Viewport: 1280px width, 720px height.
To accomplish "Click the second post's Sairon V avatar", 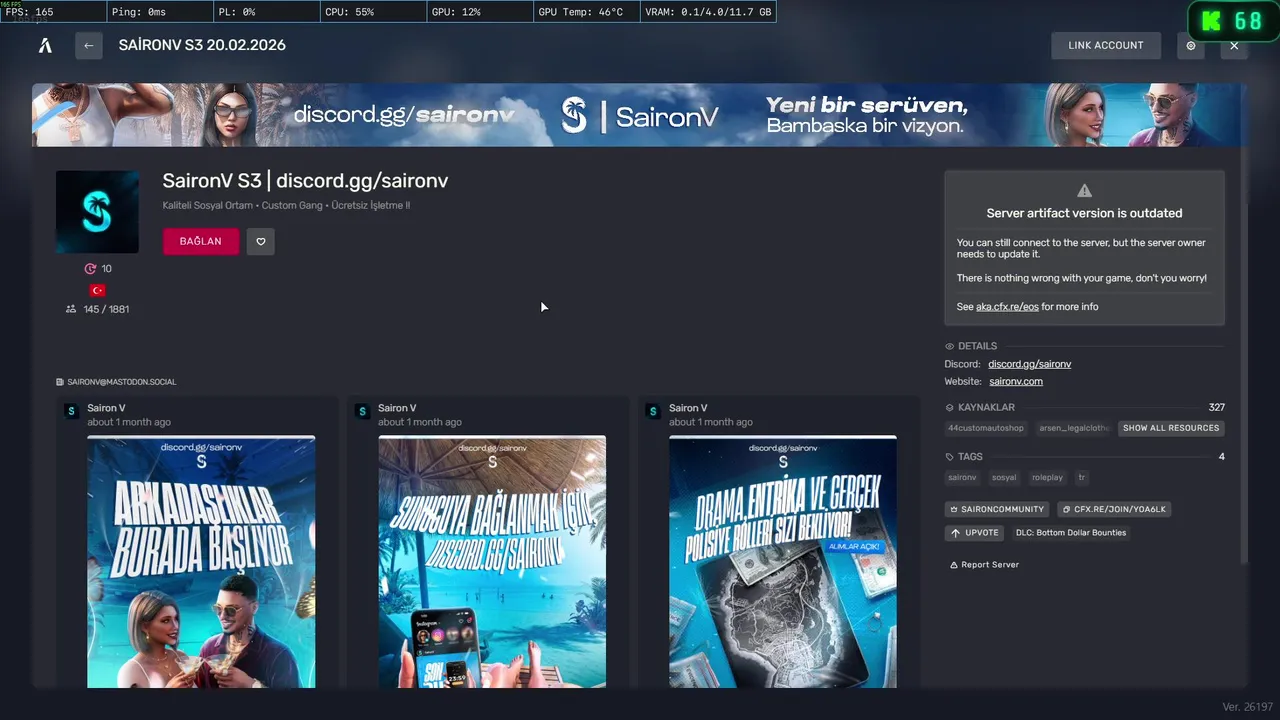I will pyautogui.click(x=362, y=411).
